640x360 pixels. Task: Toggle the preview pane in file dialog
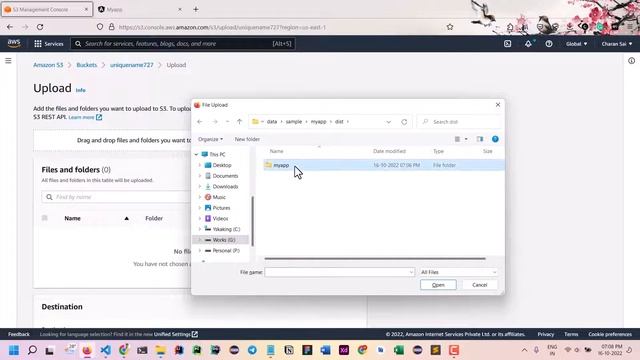coord(480,139)
